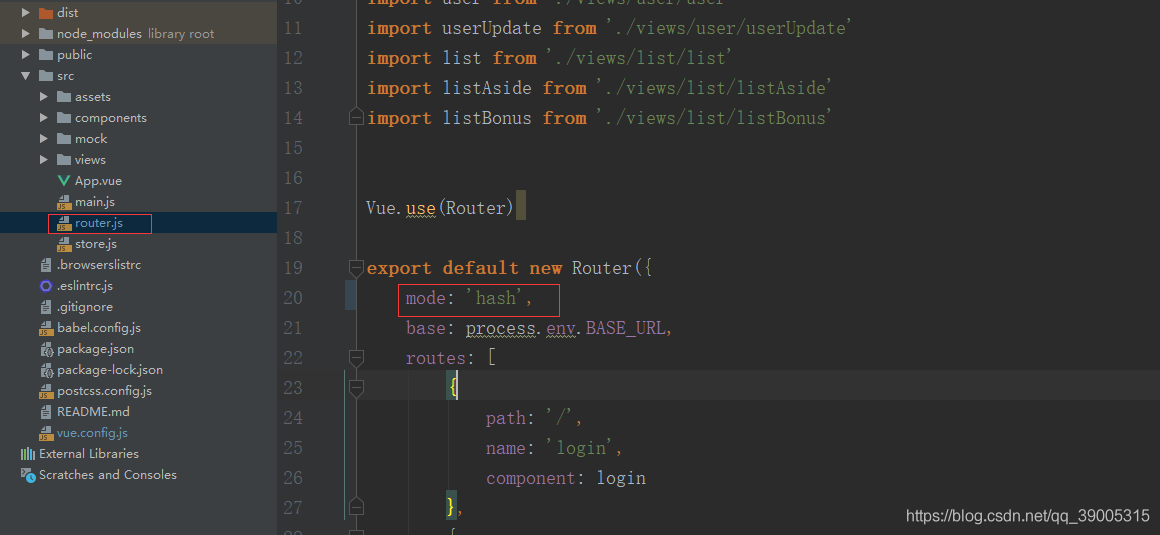Expand the mock folder arrow
1160x535 pixels.
(44, 138)
